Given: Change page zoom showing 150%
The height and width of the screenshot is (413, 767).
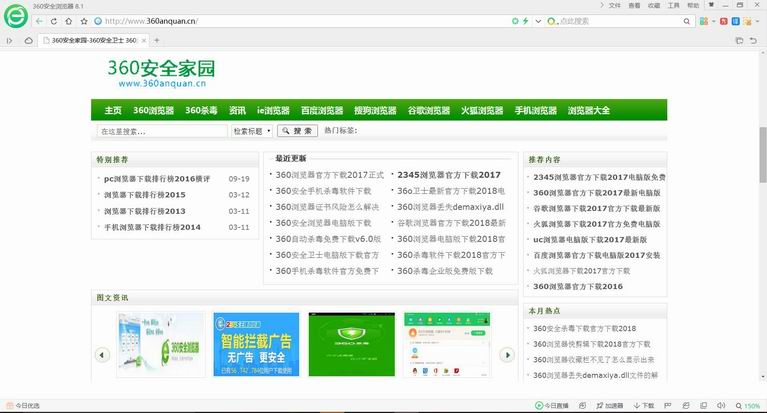Looking at the screenshot, I should 748,406.
